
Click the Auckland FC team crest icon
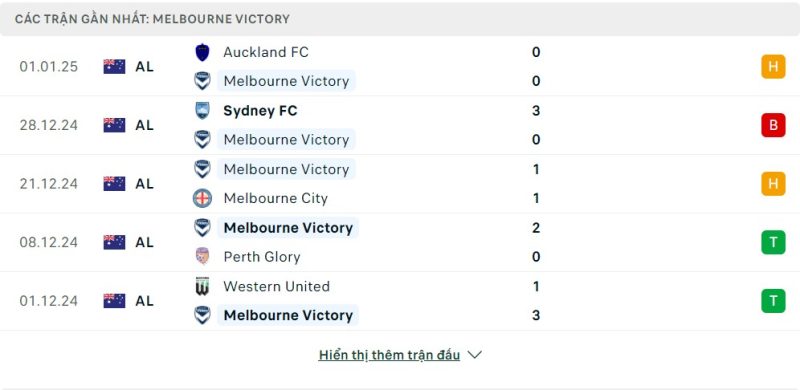pyautogui.click(x=203, y=52)
